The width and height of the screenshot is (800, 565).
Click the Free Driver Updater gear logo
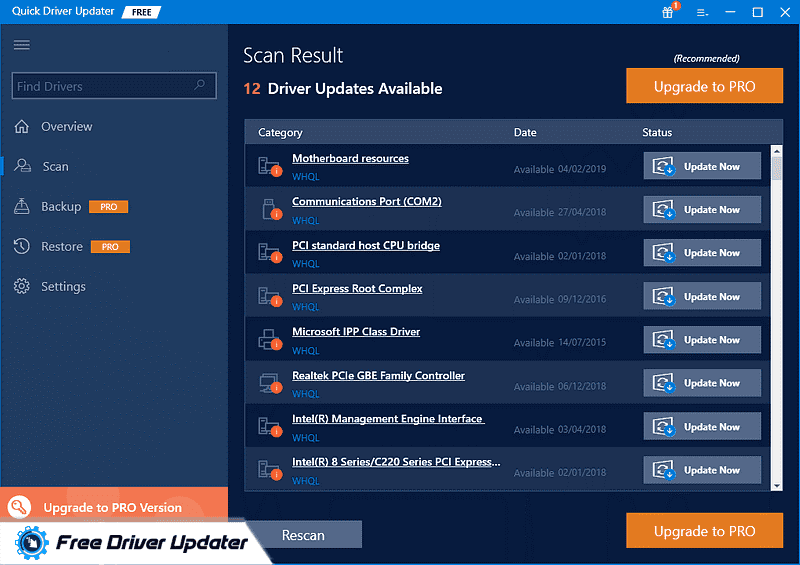point(32,543)
